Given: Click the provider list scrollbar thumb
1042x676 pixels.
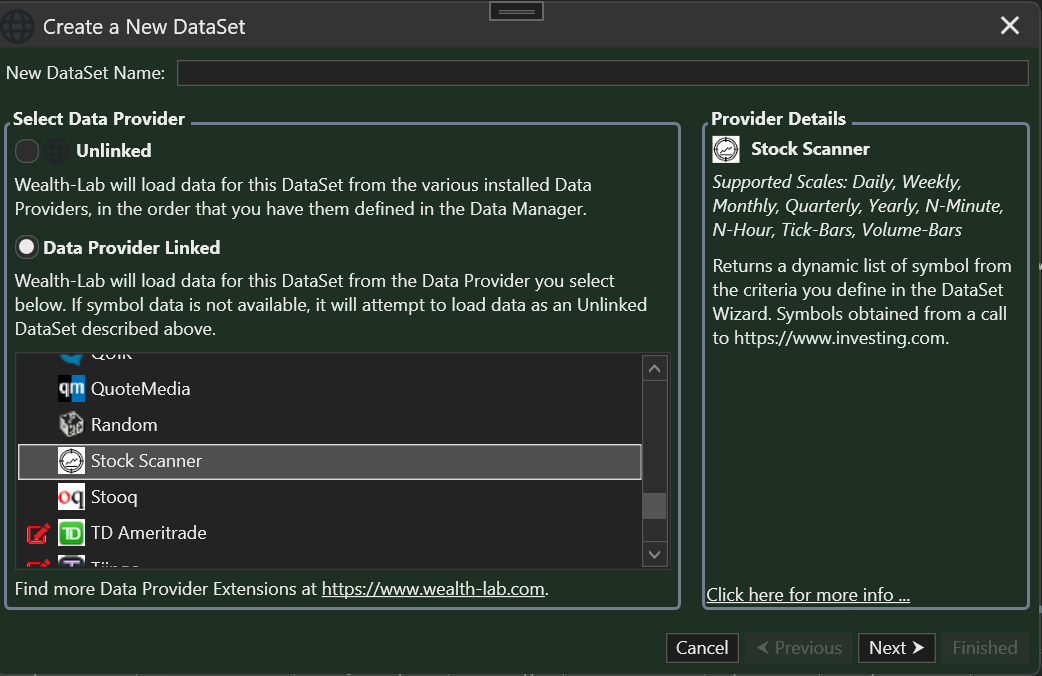Looking at the screenshot, I should 654,505.
